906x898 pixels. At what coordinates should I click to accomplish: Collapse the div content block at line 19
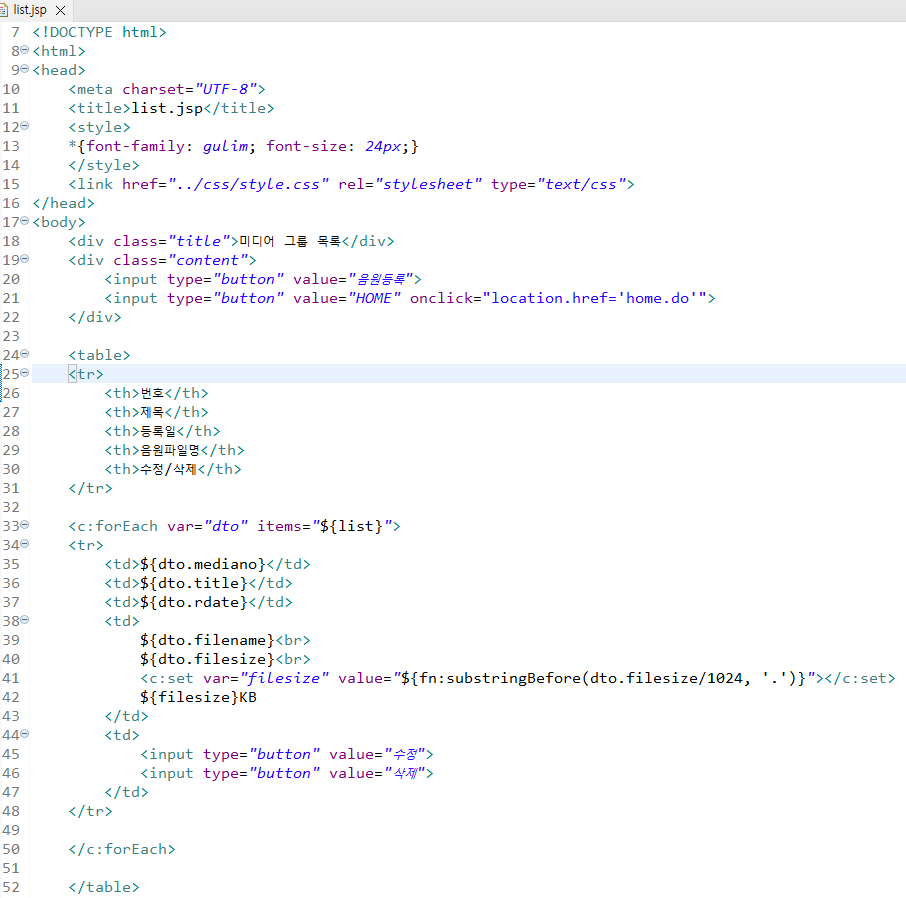[x=24, y=259]
